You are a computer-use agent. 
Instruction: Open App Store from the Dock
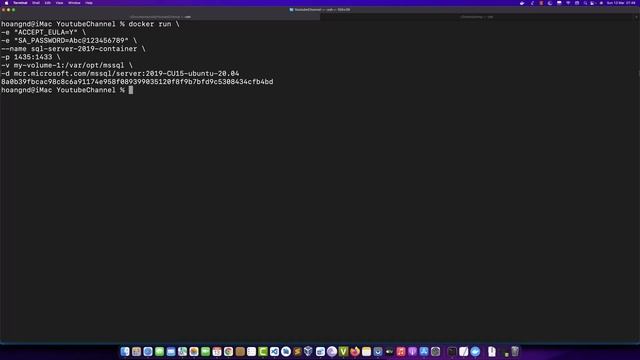(x=424, y=351)
